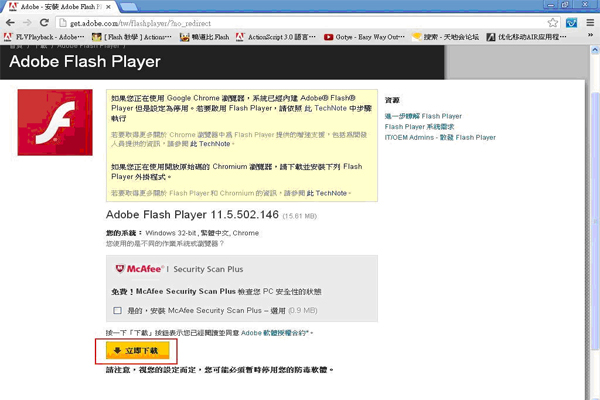This screenshot has width=600, height=400.
Task: Open the 此 TechNote link after 請依照
Action: [x=325, y=108]
